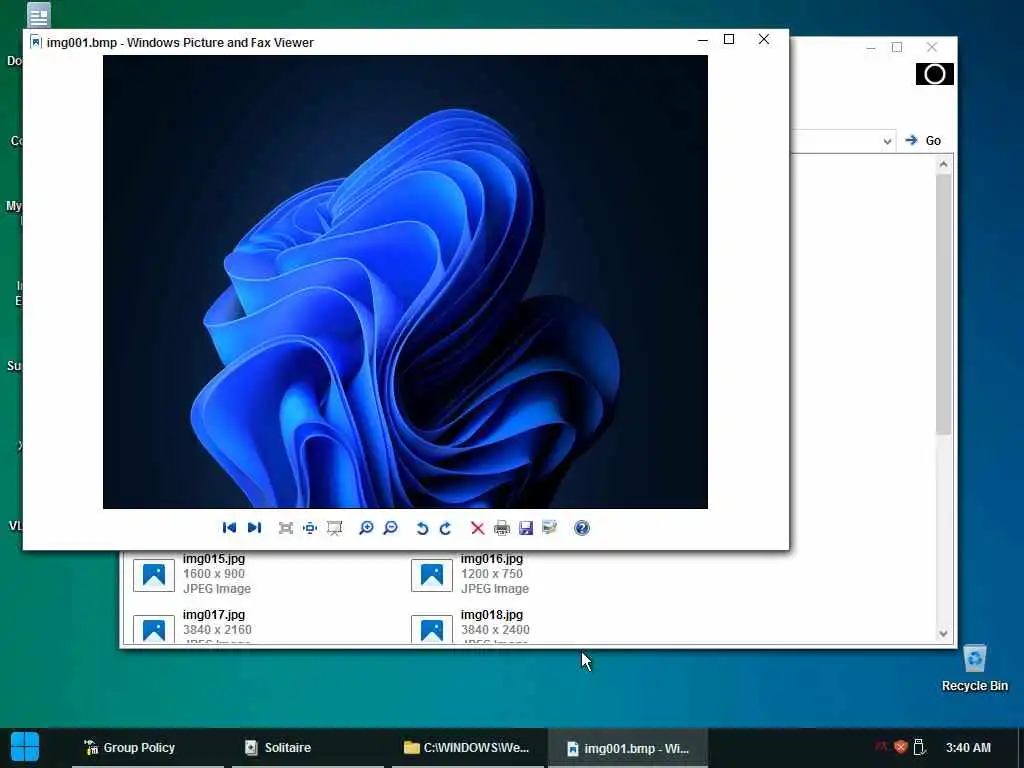Minimize the Picture and Fax Viewer window

tap(703, 40)
